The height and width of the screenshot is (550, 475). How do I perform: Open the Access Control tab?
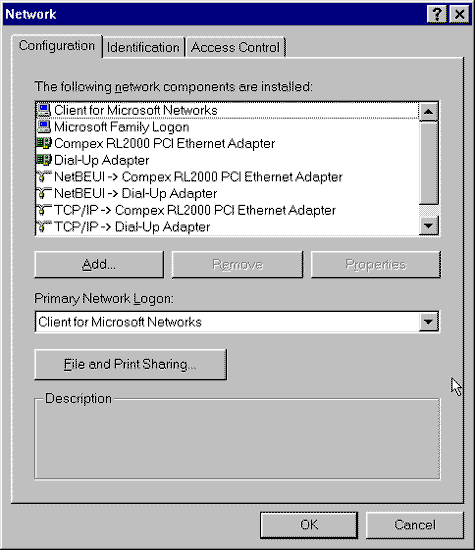[235, 47]
